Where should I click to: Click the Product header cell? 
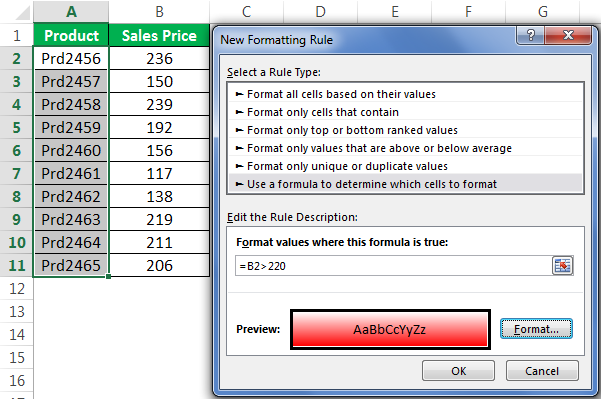(71, 35)
